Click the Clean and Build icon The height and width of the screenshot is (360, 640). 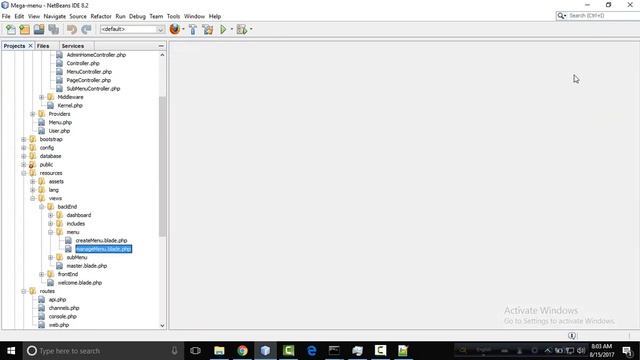pyautogui.click(x=208, y=29)
